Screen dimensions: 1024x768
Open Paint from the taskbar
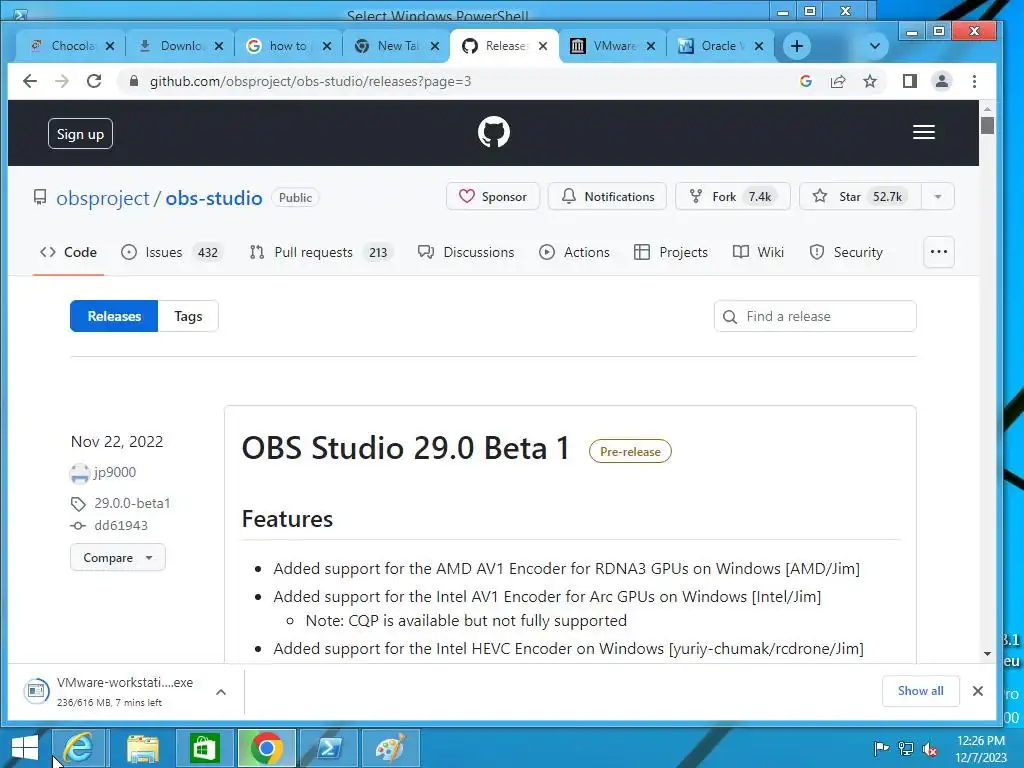(x=391, y=748)
